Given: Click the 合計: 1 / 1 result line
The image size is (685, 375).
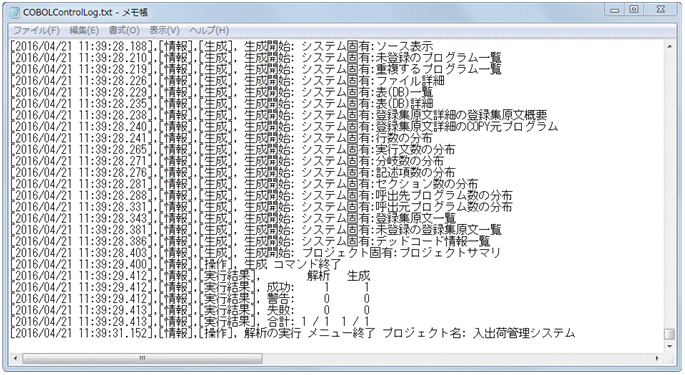Looking at the screenshot, I should pos(190,321).
